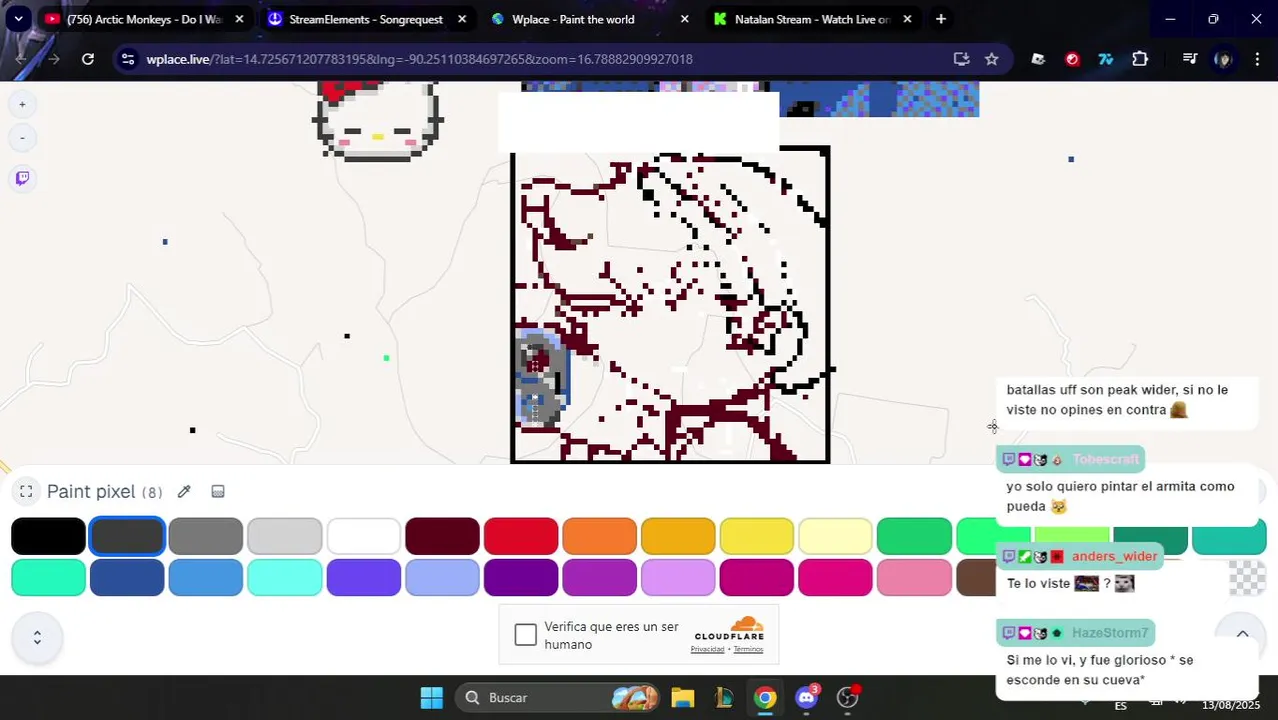Install app icon in address bar

961,59
